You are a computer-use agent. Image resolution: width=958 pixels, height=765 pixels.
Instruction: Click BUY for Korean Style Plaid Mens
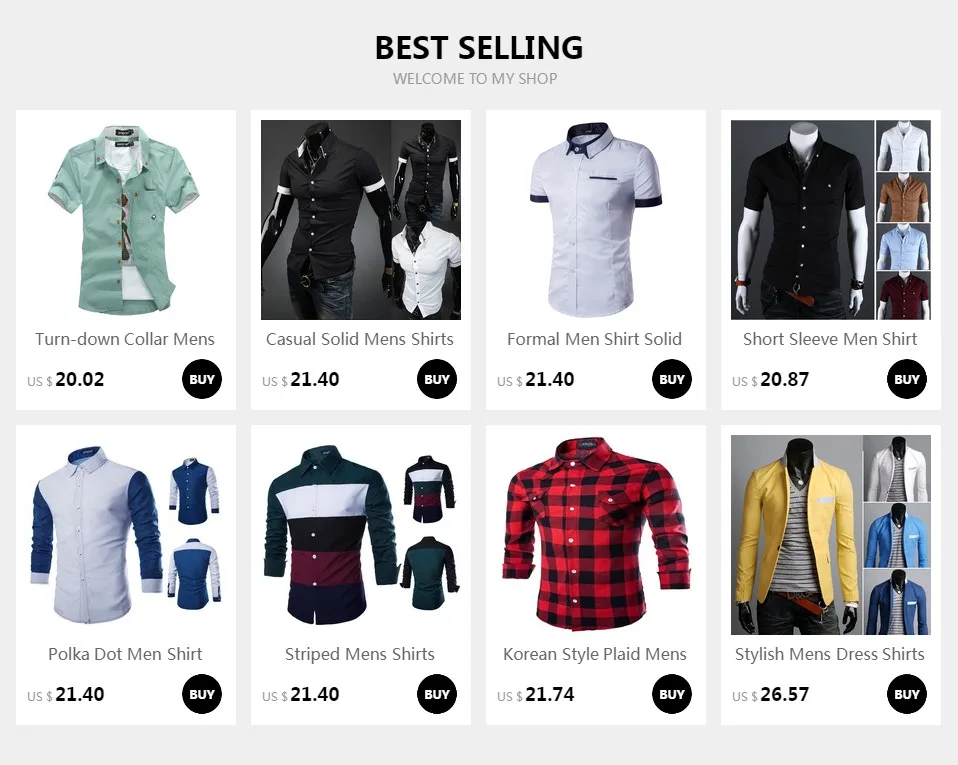pyautogui.click(x=671, y=694)
